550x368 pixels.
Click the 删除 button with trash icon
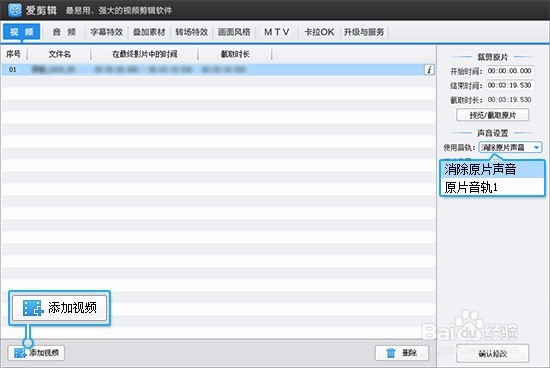[402, 353]
